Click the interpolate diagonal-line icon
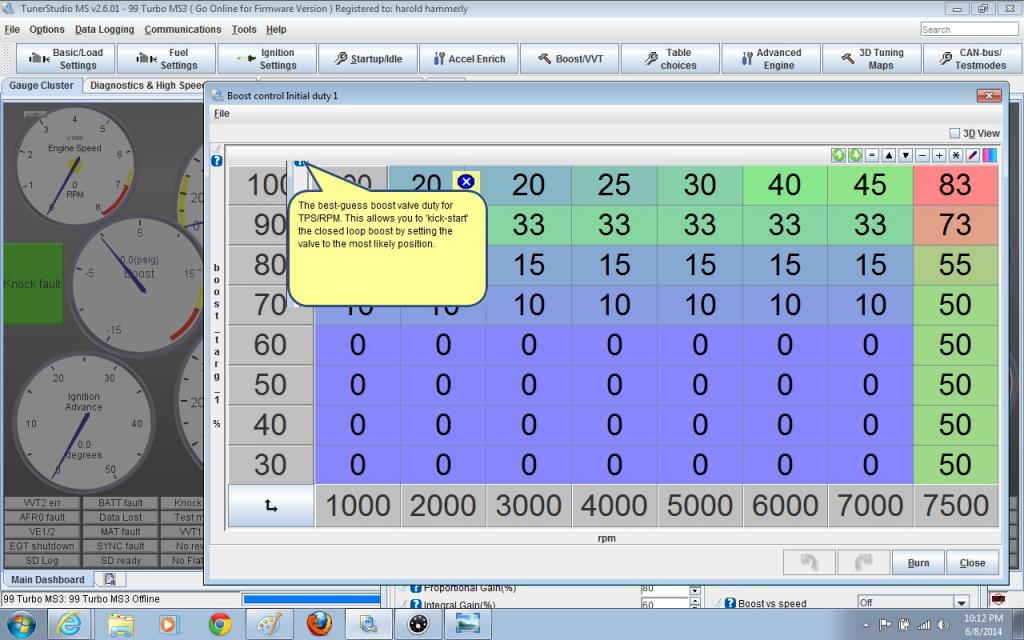The width and height of the screenshot is (1024, 640). tap(972, 155)
